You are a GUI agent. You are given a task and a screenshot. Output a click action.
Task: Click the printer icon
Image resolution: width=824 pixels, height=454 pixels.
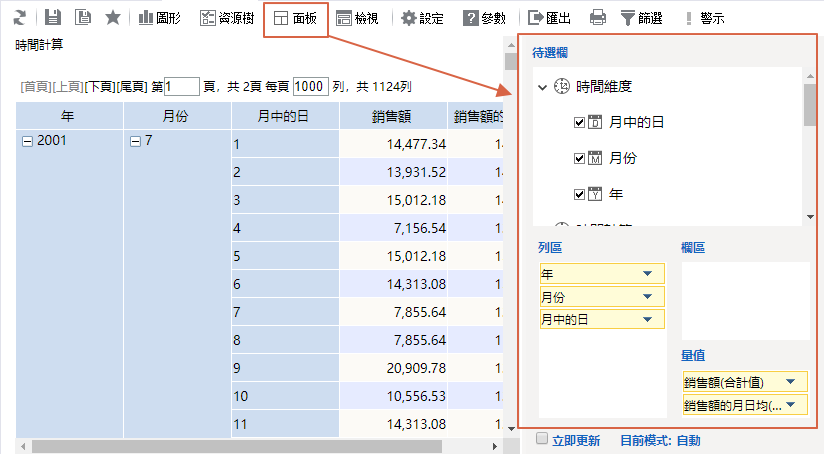point(598,18)
